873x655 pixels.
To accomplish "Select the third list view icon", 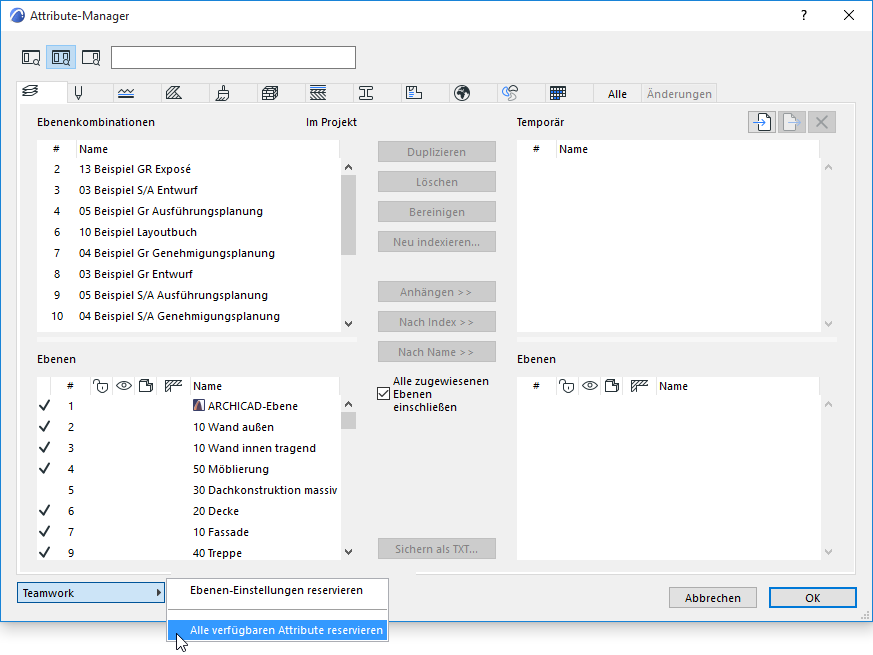I will coord(91,57).
